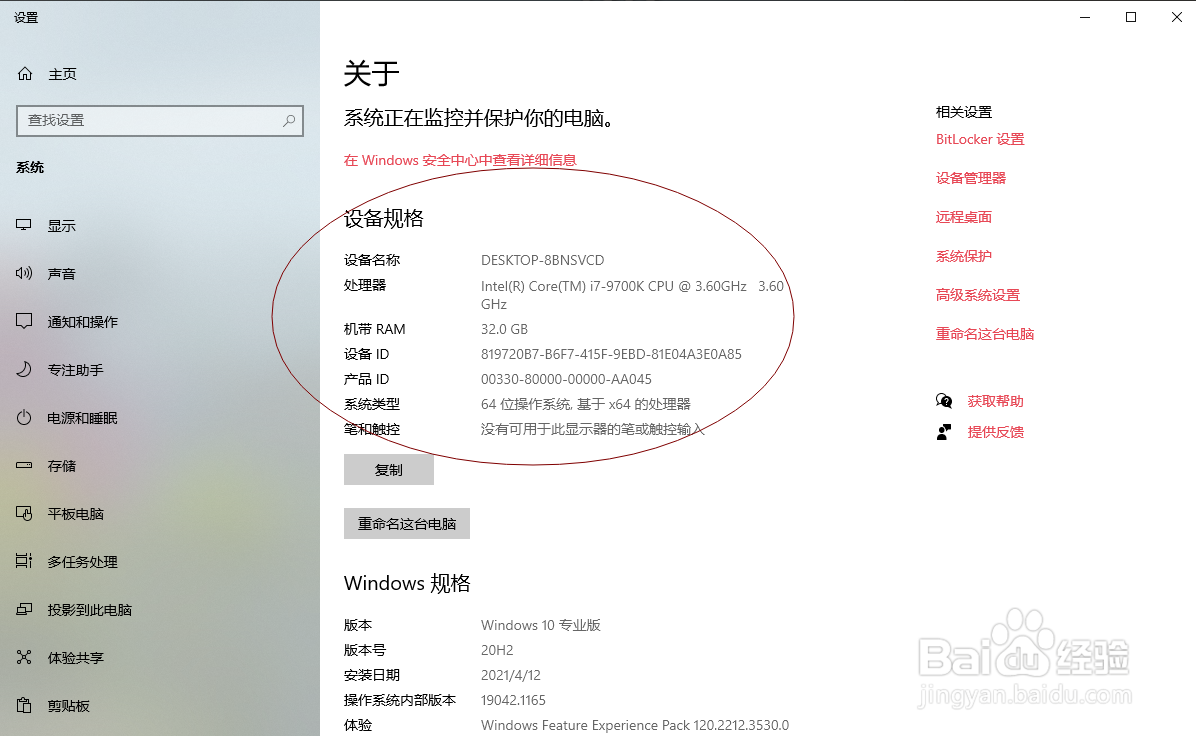Click the search magnifier icon

pyautogui.click(x=289, y=121)
